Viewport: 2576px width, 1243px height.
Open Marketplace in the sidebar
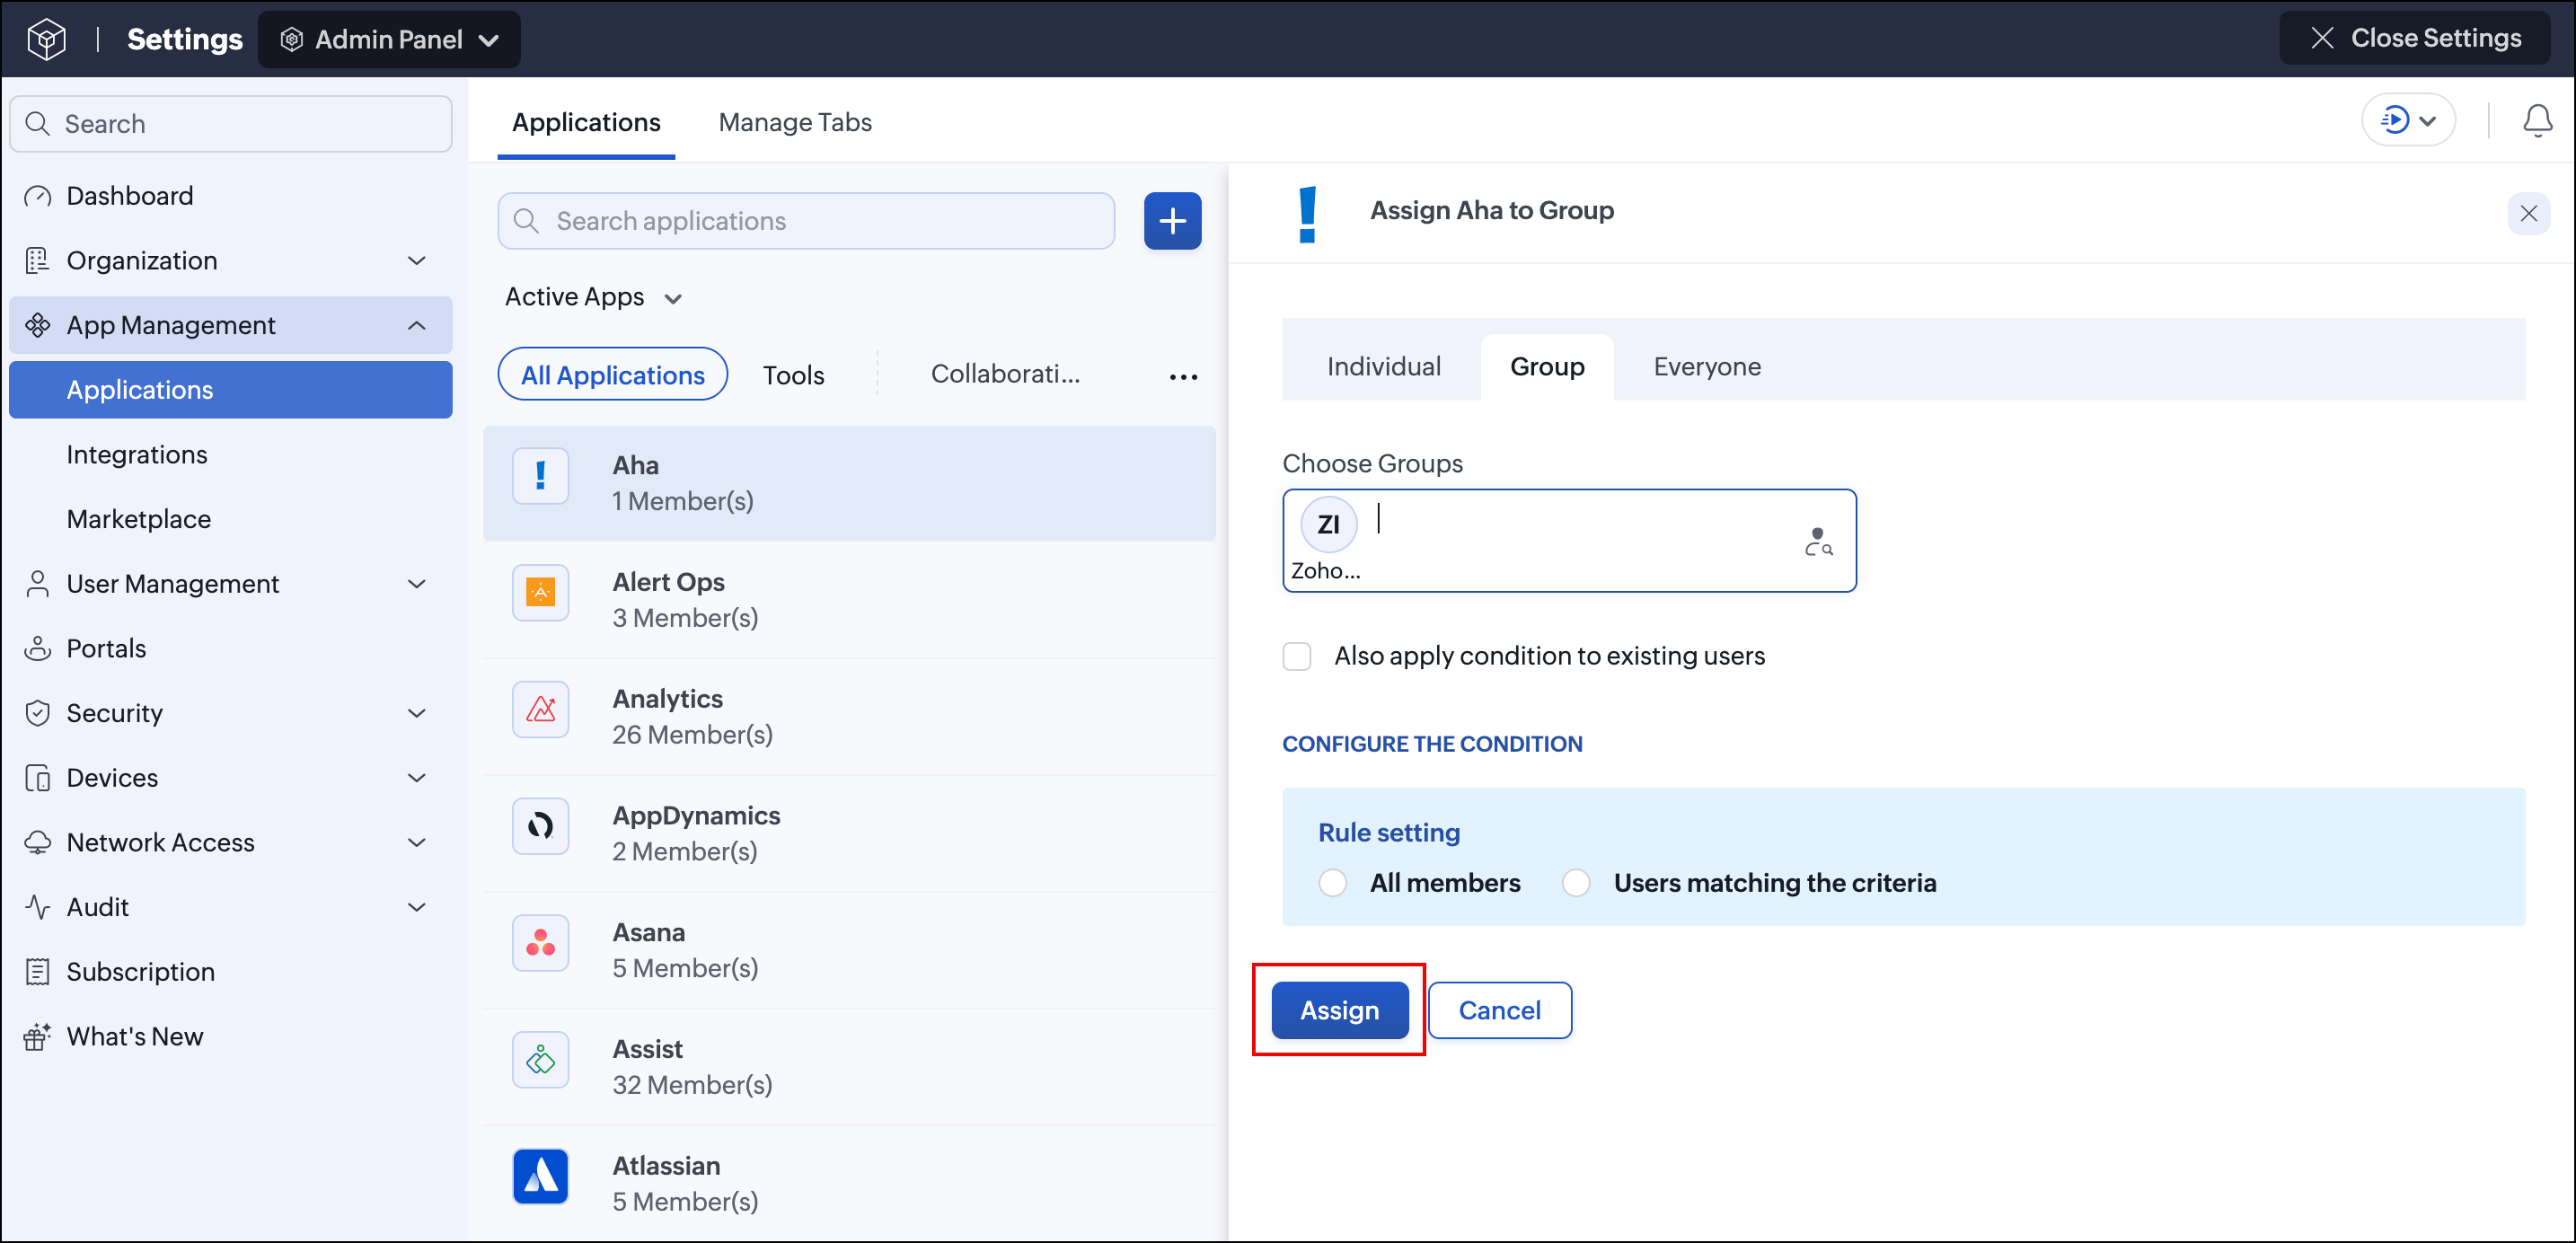[139, 520]
